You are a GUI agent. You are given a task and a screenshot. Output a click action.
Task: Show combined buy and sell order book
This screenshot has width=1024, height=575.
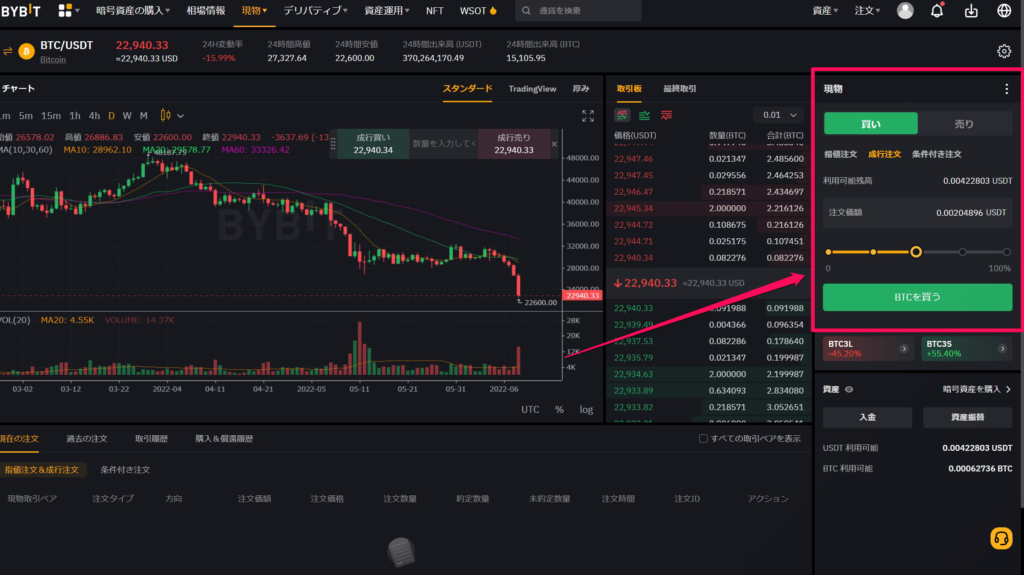622,115
